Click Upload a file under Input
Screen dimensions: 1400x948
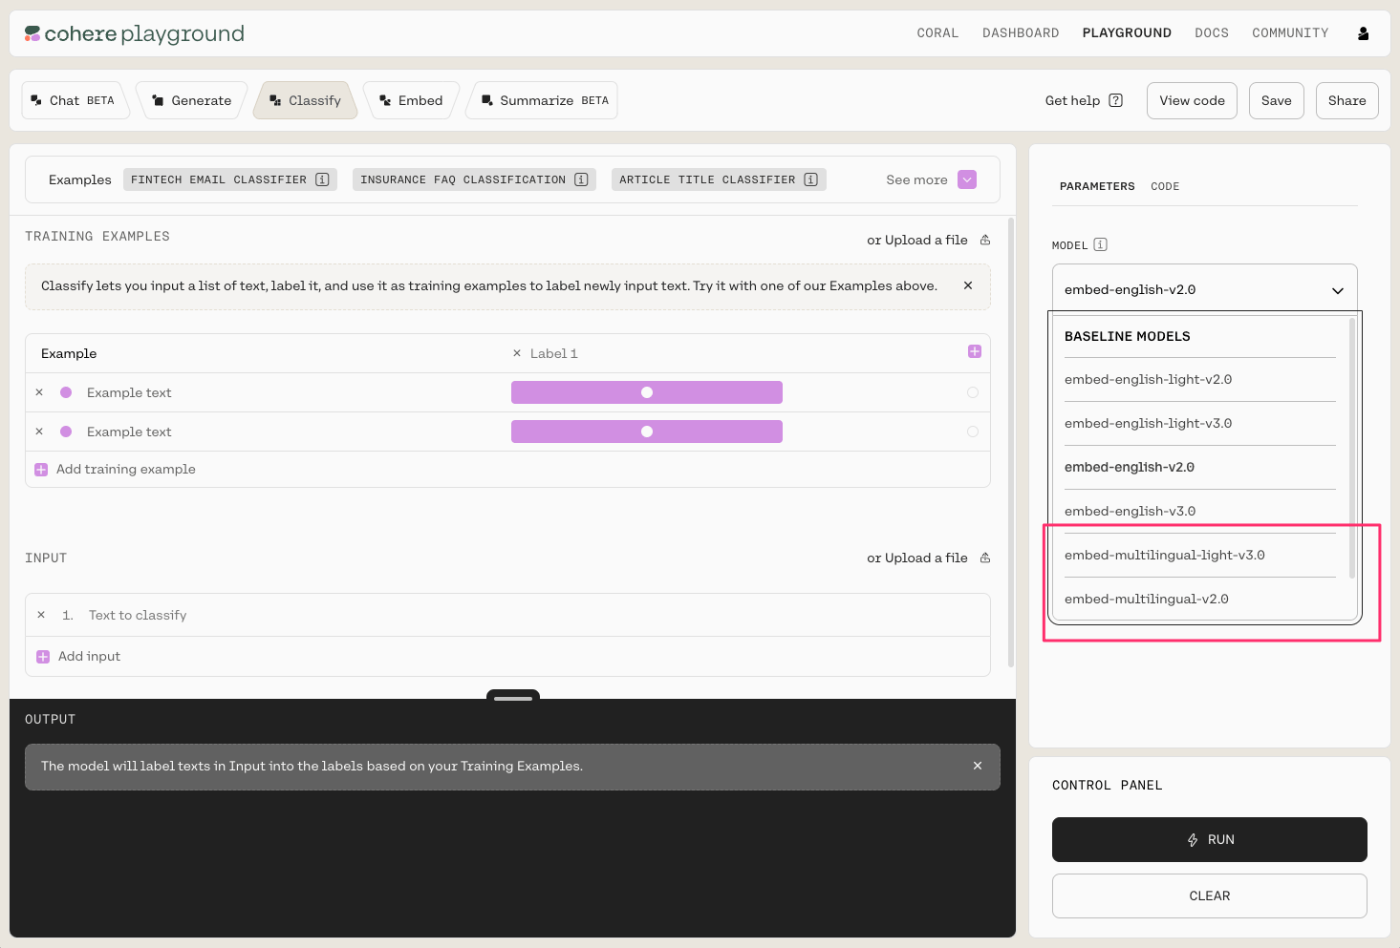tap(926, 558)
